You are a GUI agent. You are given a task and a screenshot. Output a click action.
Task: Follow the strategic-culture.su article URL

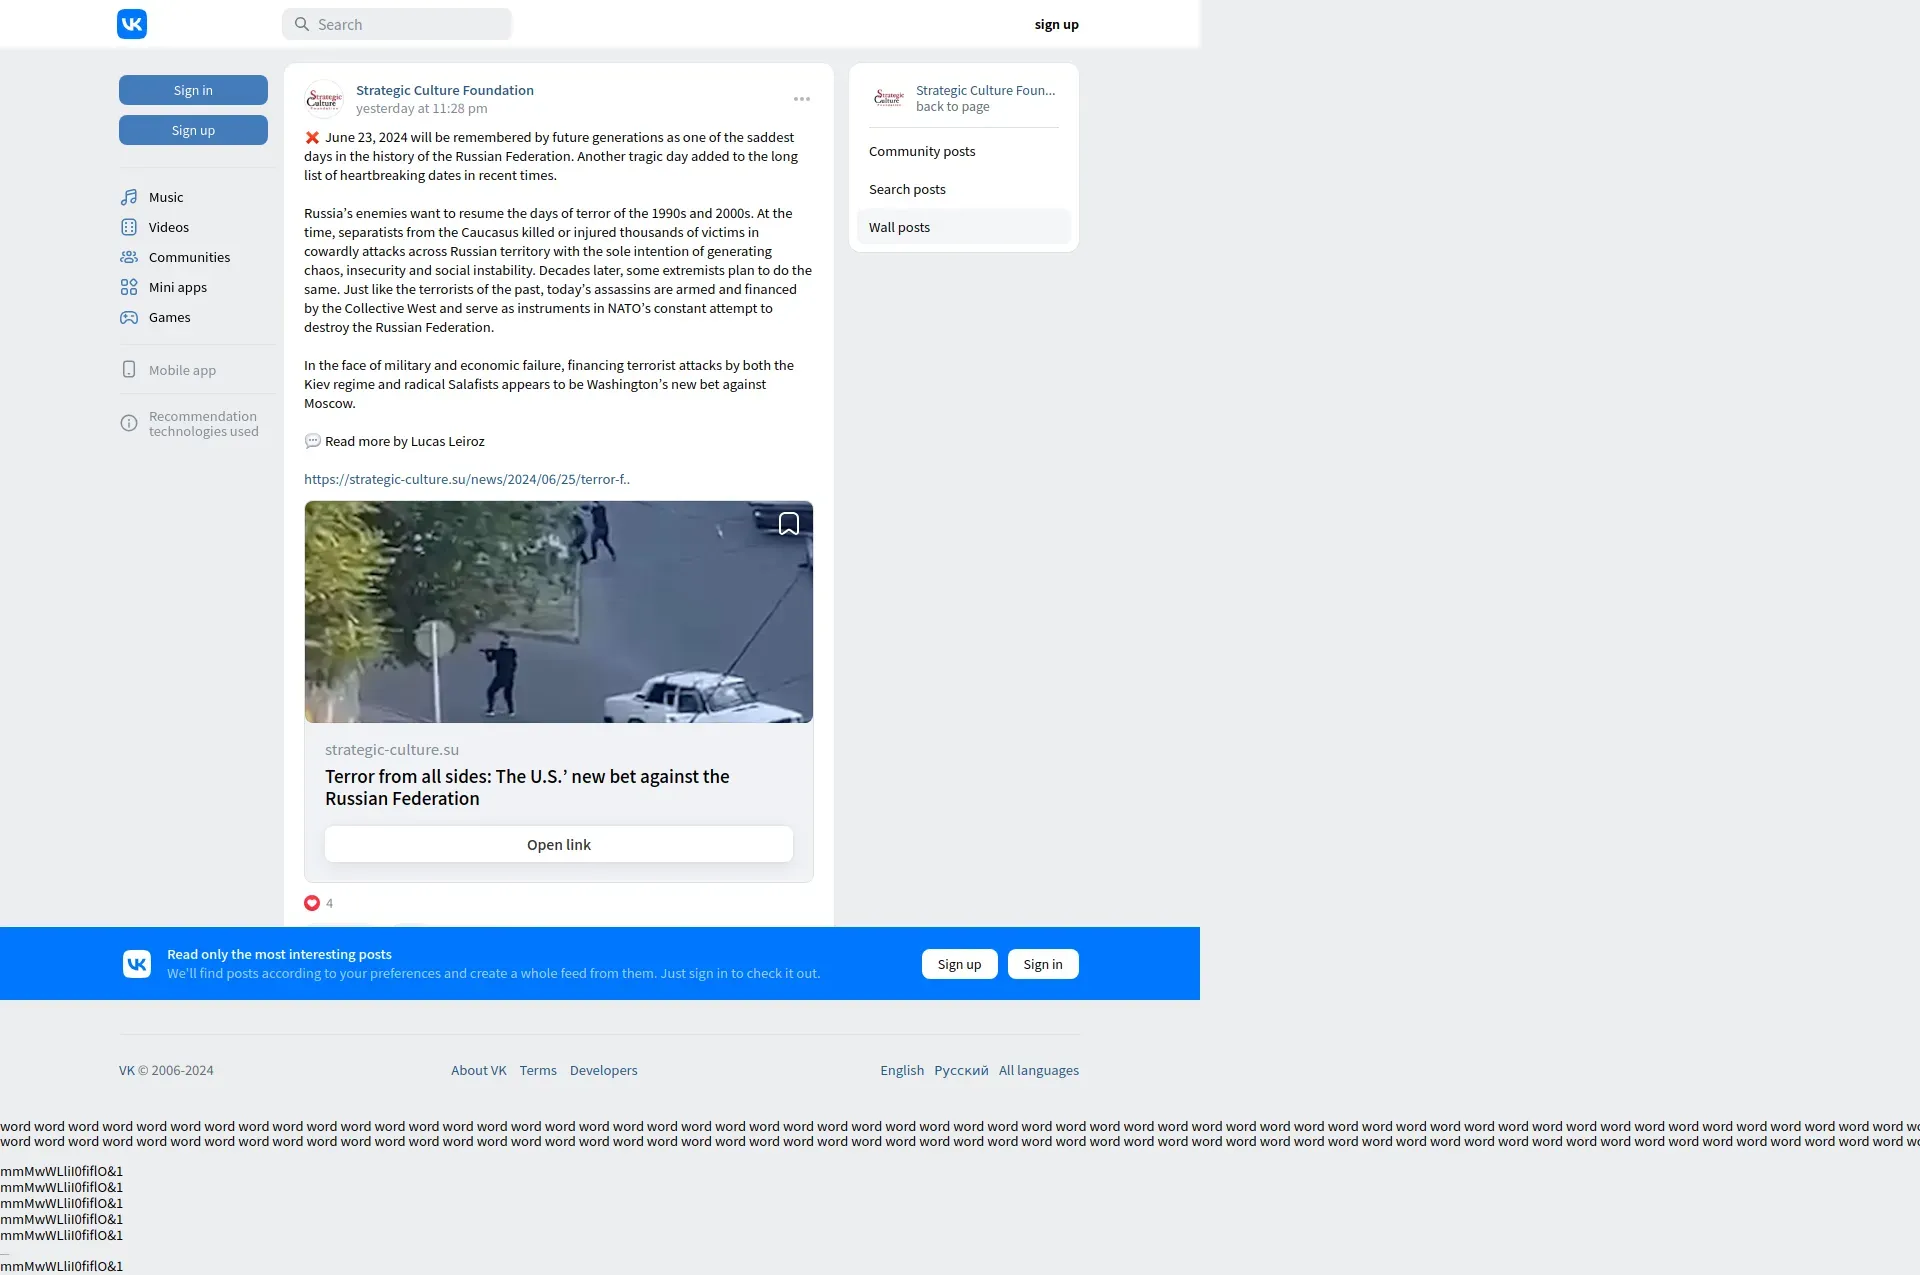point(466,480)
